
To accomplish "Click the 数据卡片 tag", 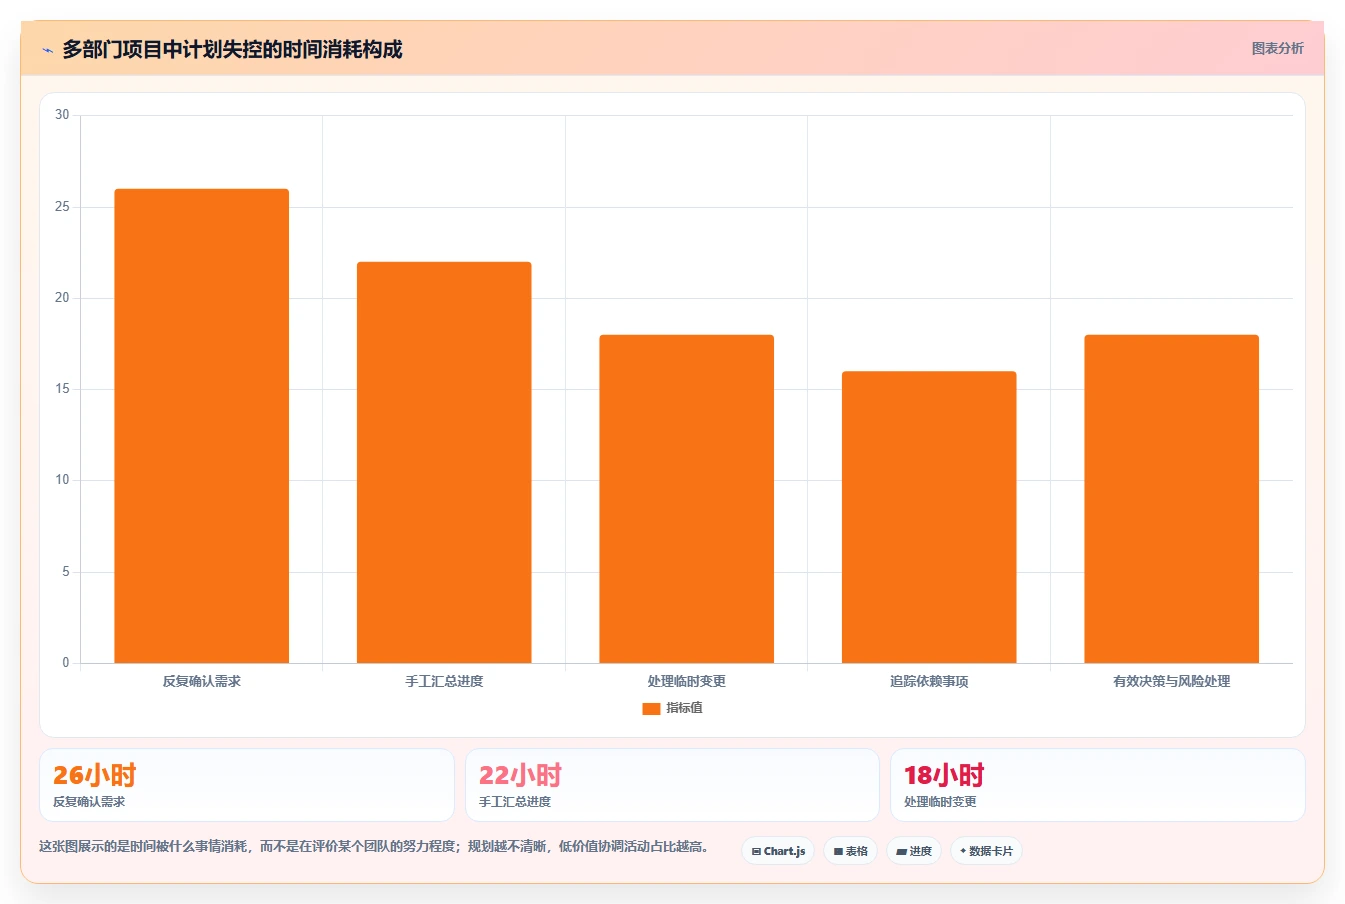I will (x=986, y=851).
